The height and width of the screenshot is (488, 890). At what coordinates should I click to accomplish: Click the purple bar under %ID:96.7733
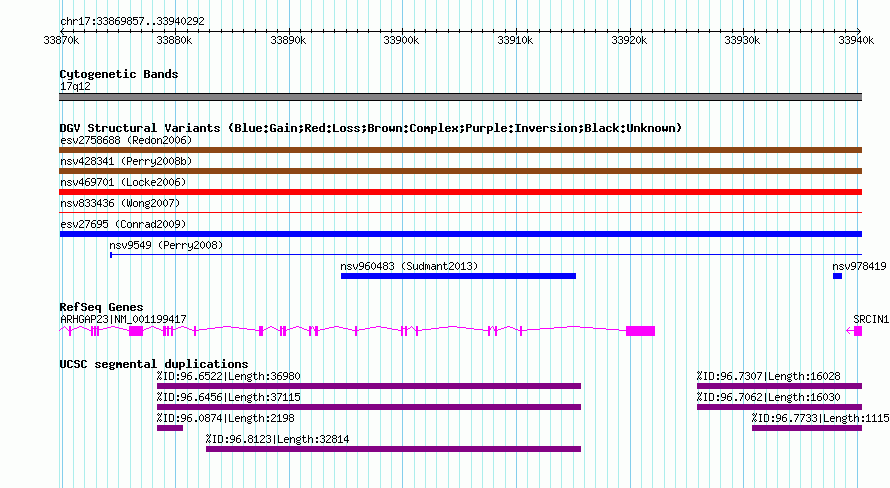[x=807, y=428]
